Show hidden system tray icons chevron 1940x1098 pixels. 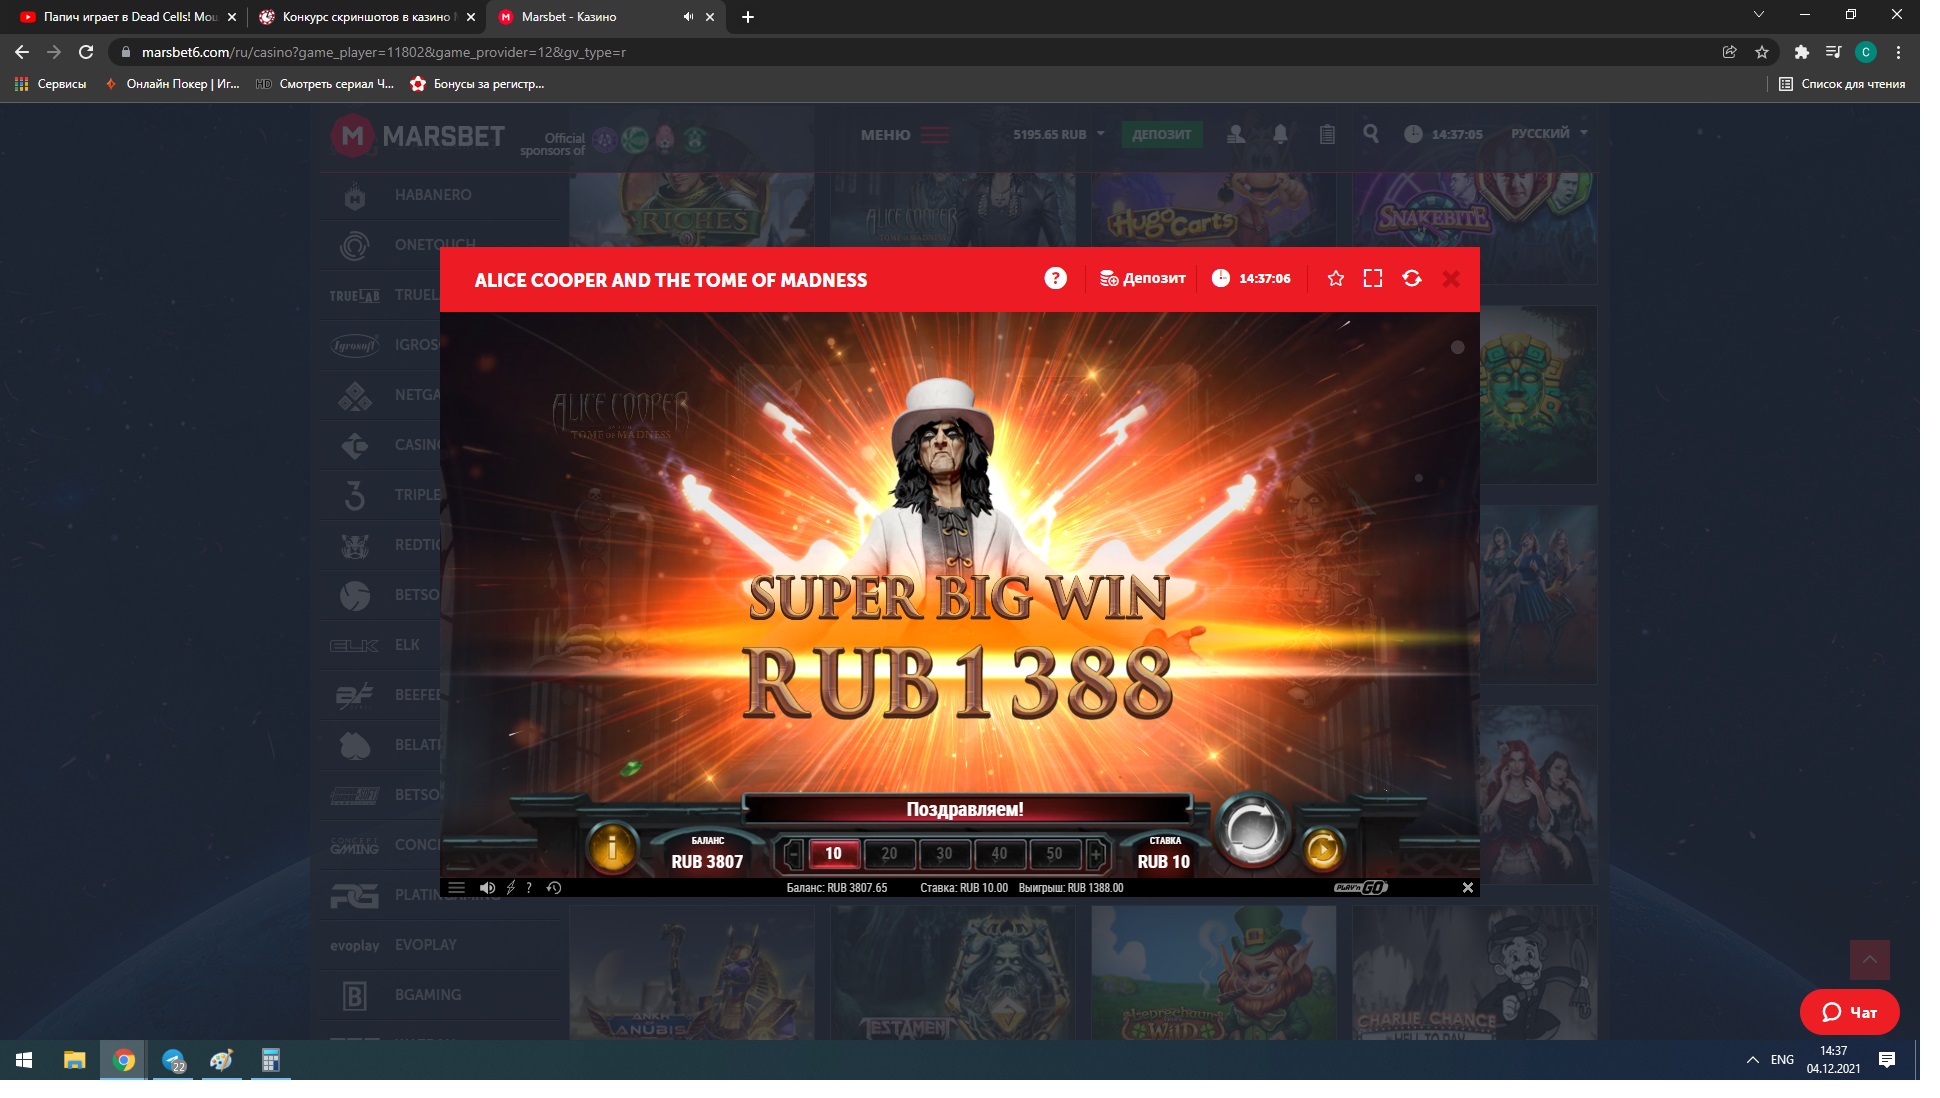(x=1752, y=1059)
